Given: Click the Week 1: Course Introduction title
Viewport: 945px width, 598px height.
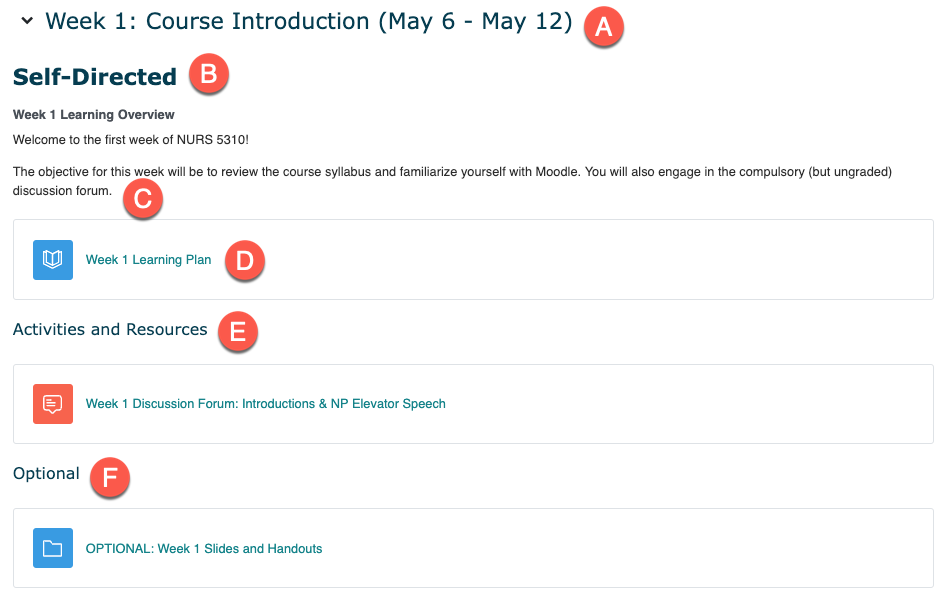Looking at the screenshot, I should tap(309, 21).
